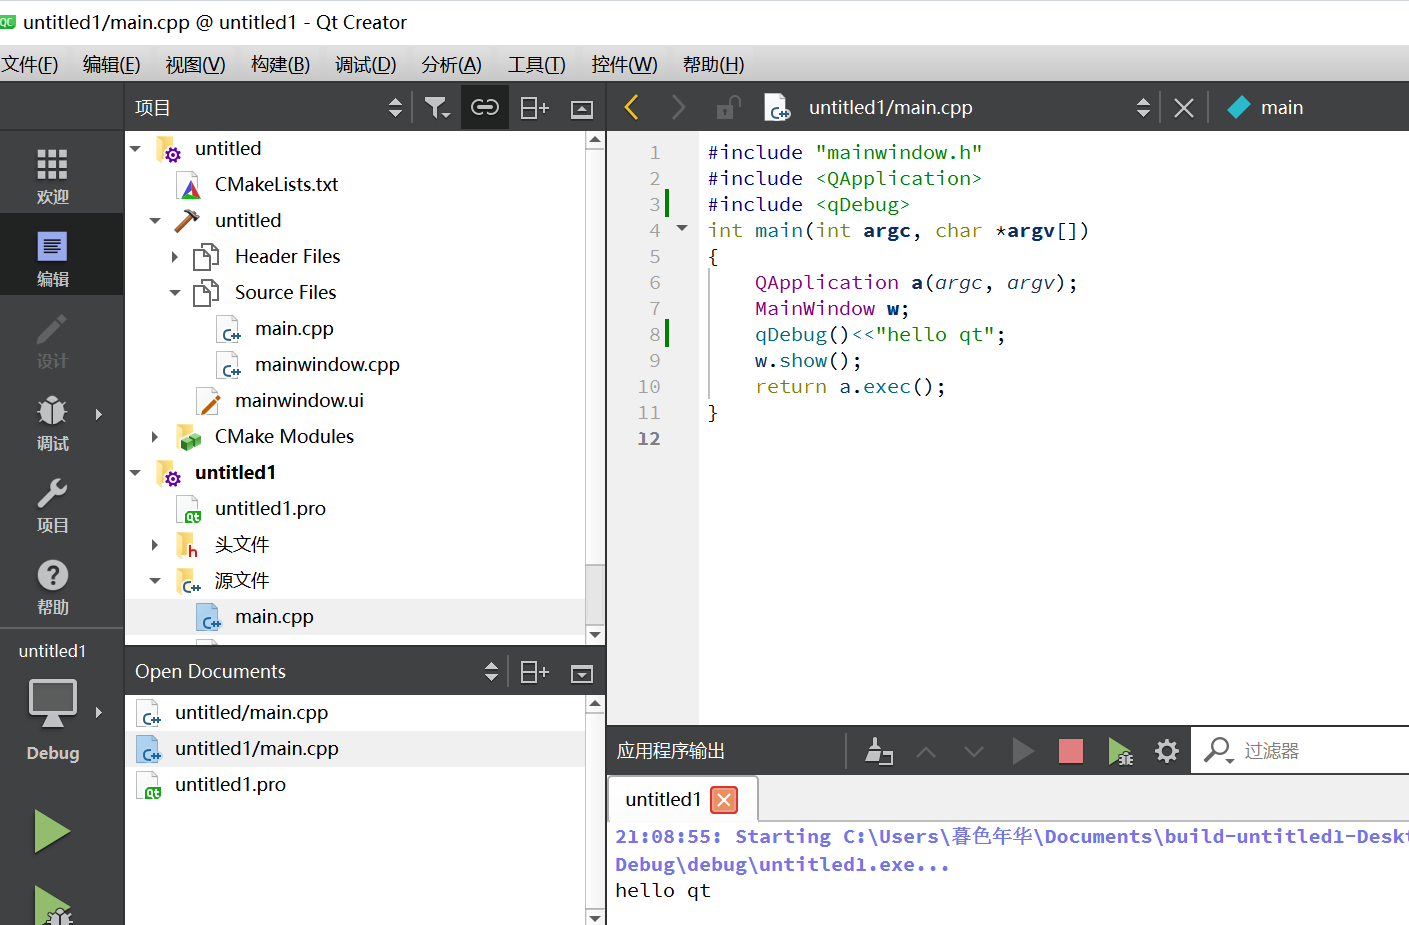Filter the project tree
The image size is (1409, 925).
click(437, 107)
